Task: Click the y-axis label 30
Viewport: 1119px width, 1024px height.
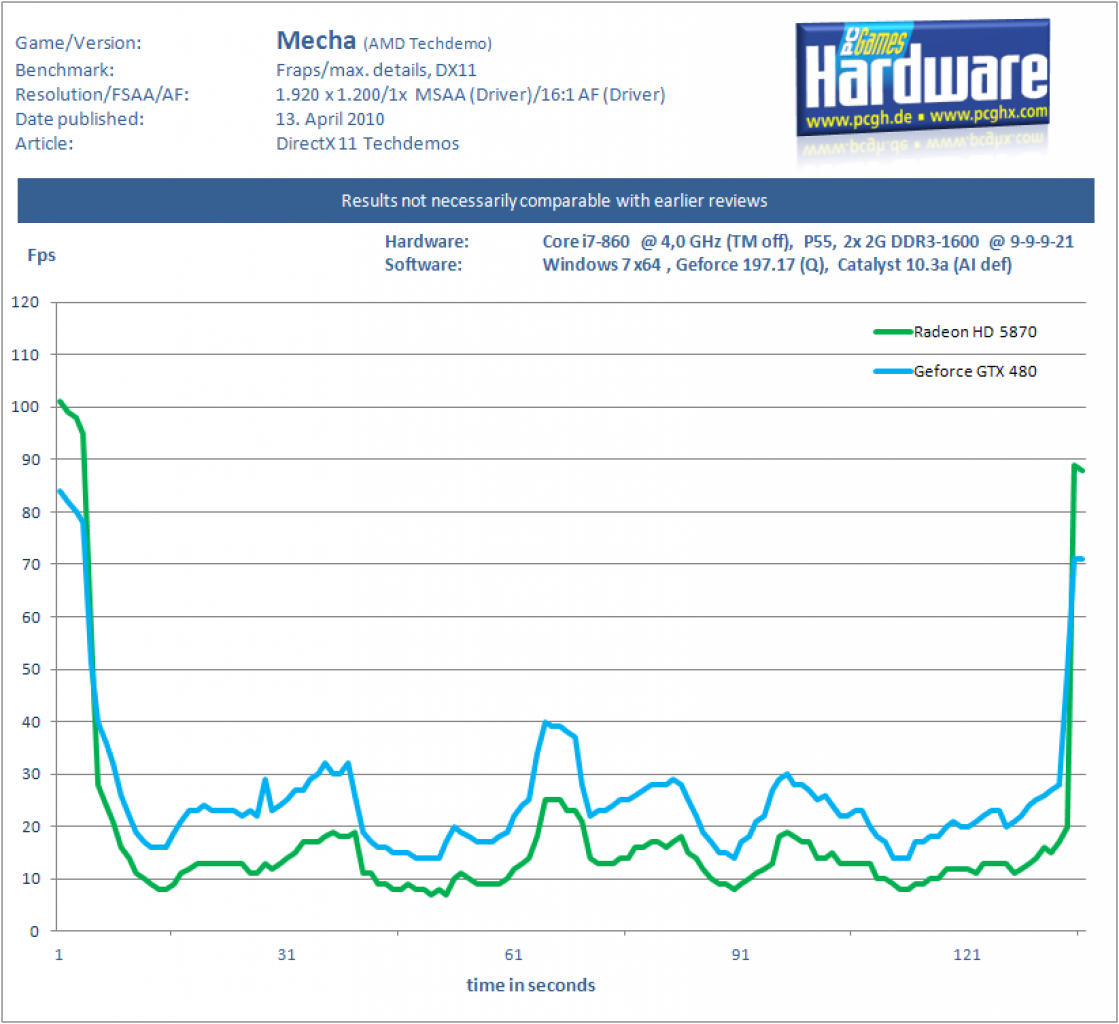Action: (x=31, y=774)
